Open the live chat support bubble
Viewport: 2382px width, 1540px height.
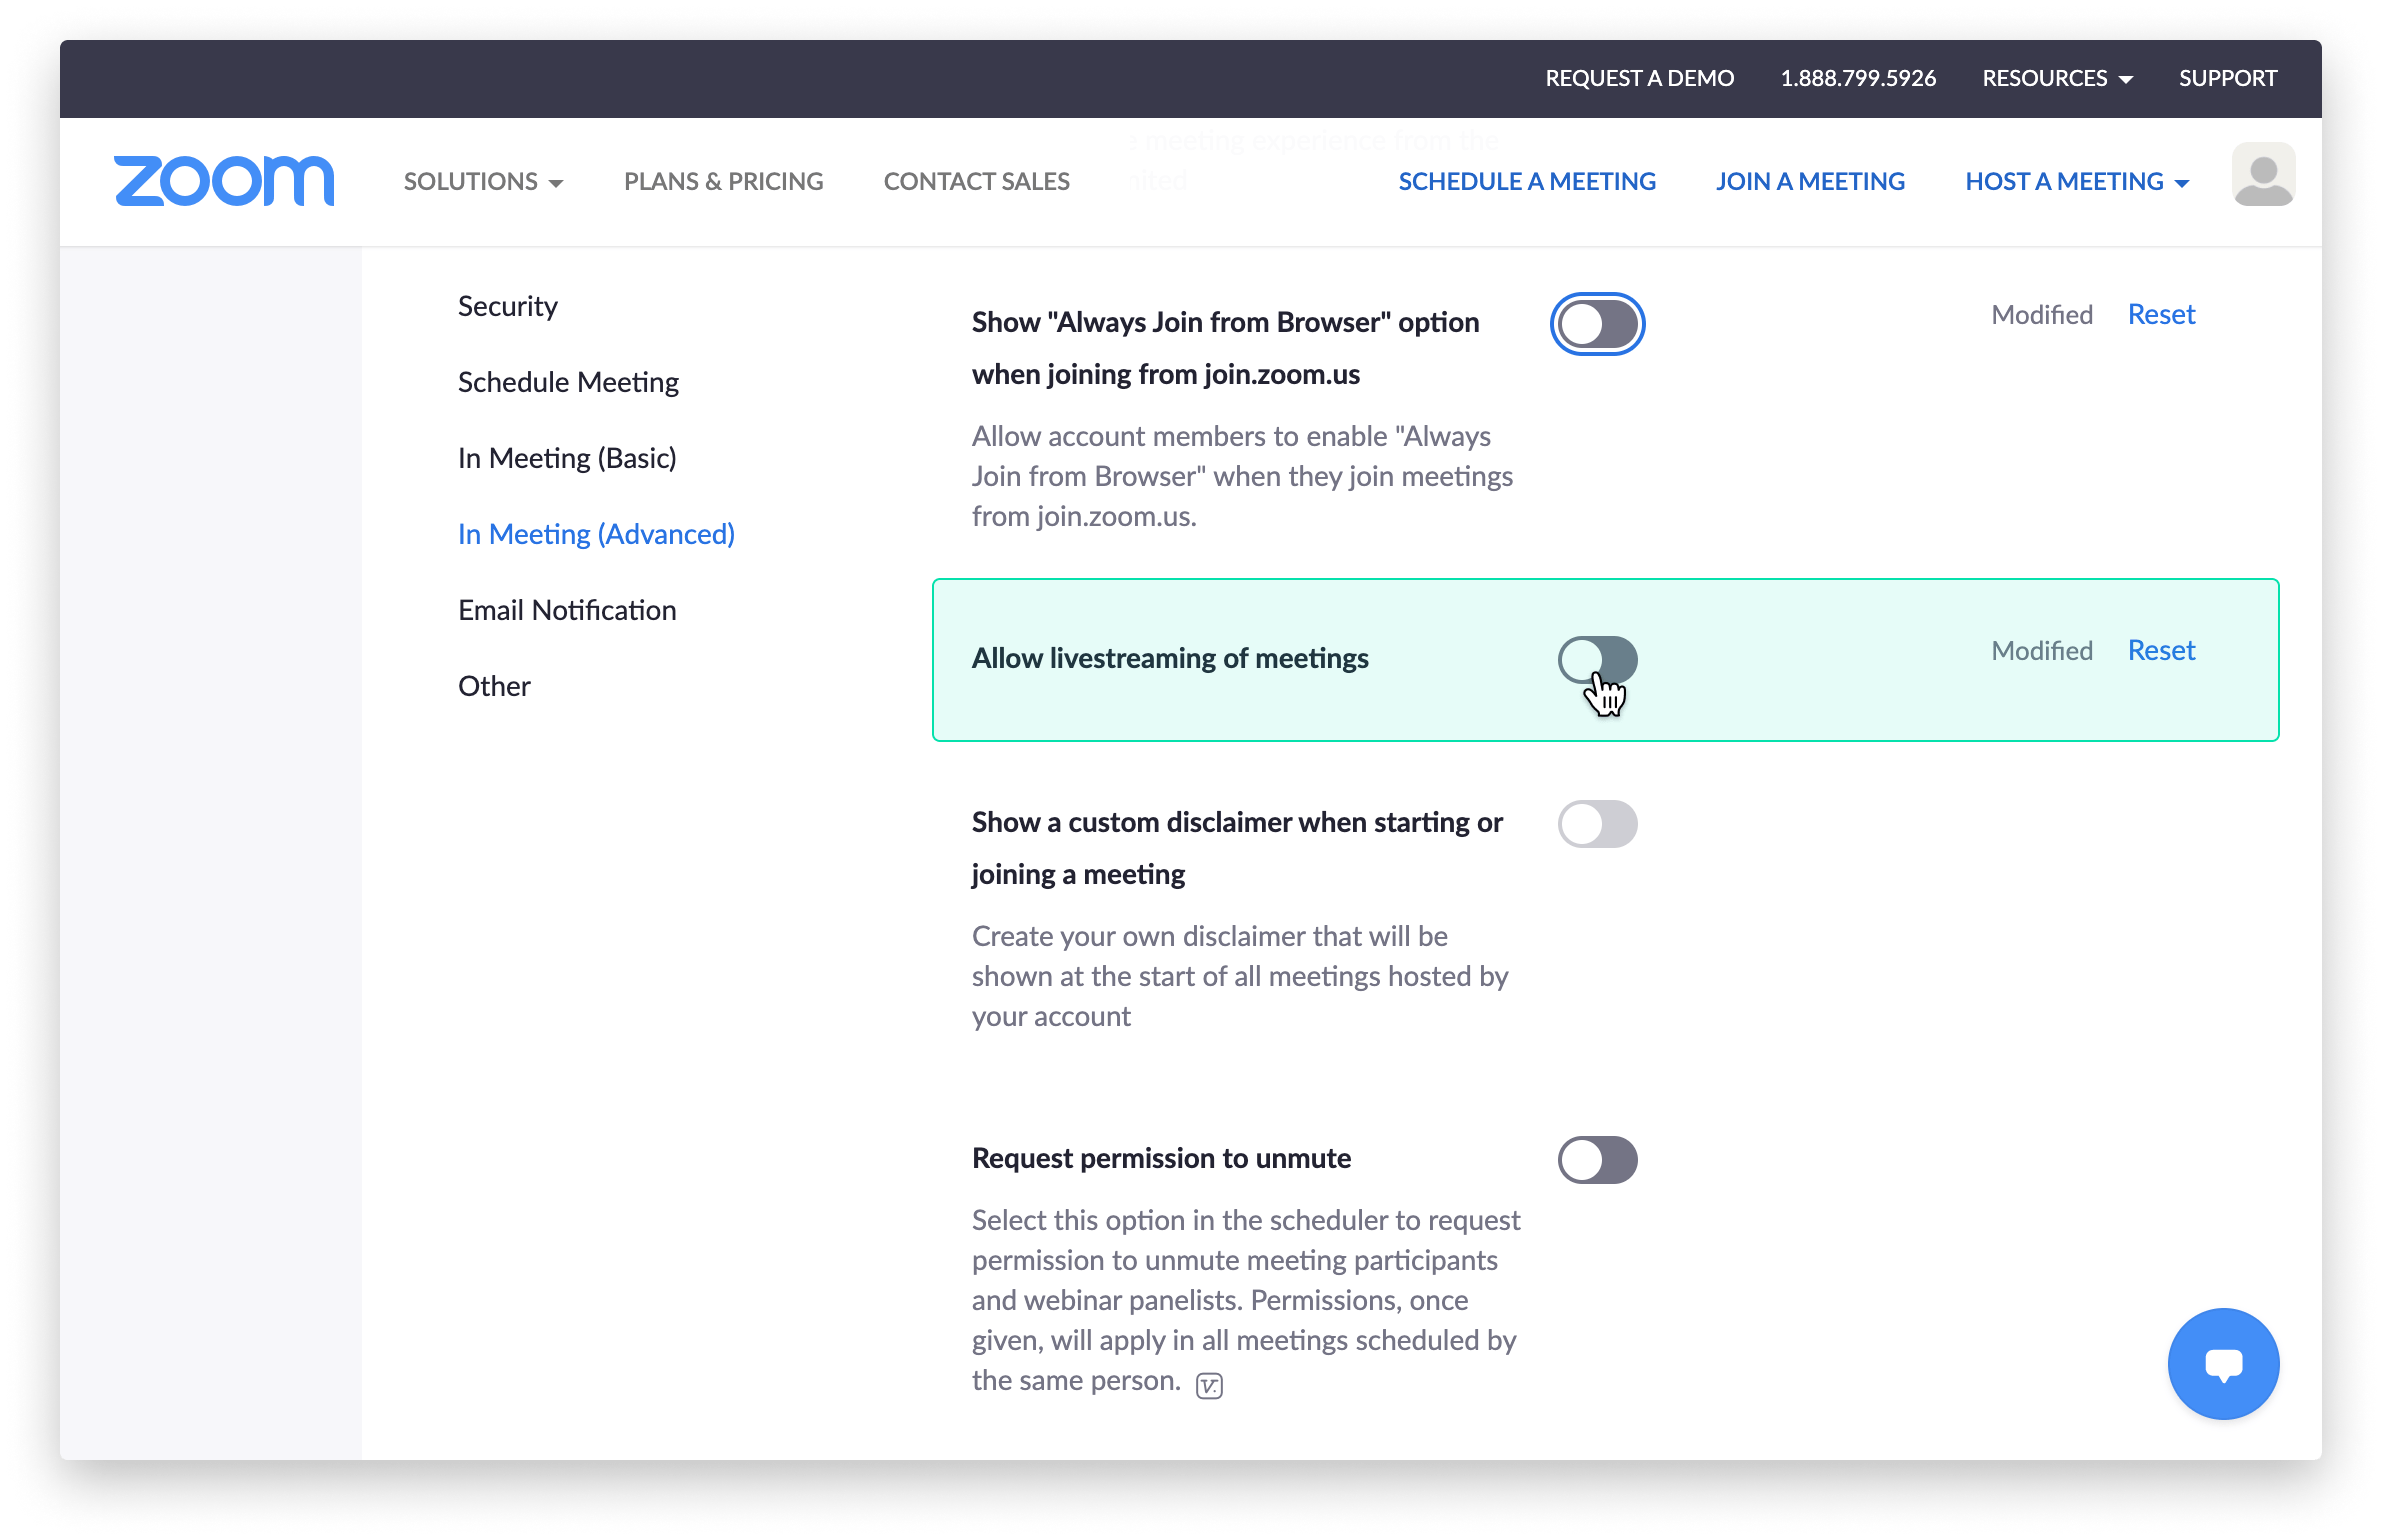point(2222,1363)
